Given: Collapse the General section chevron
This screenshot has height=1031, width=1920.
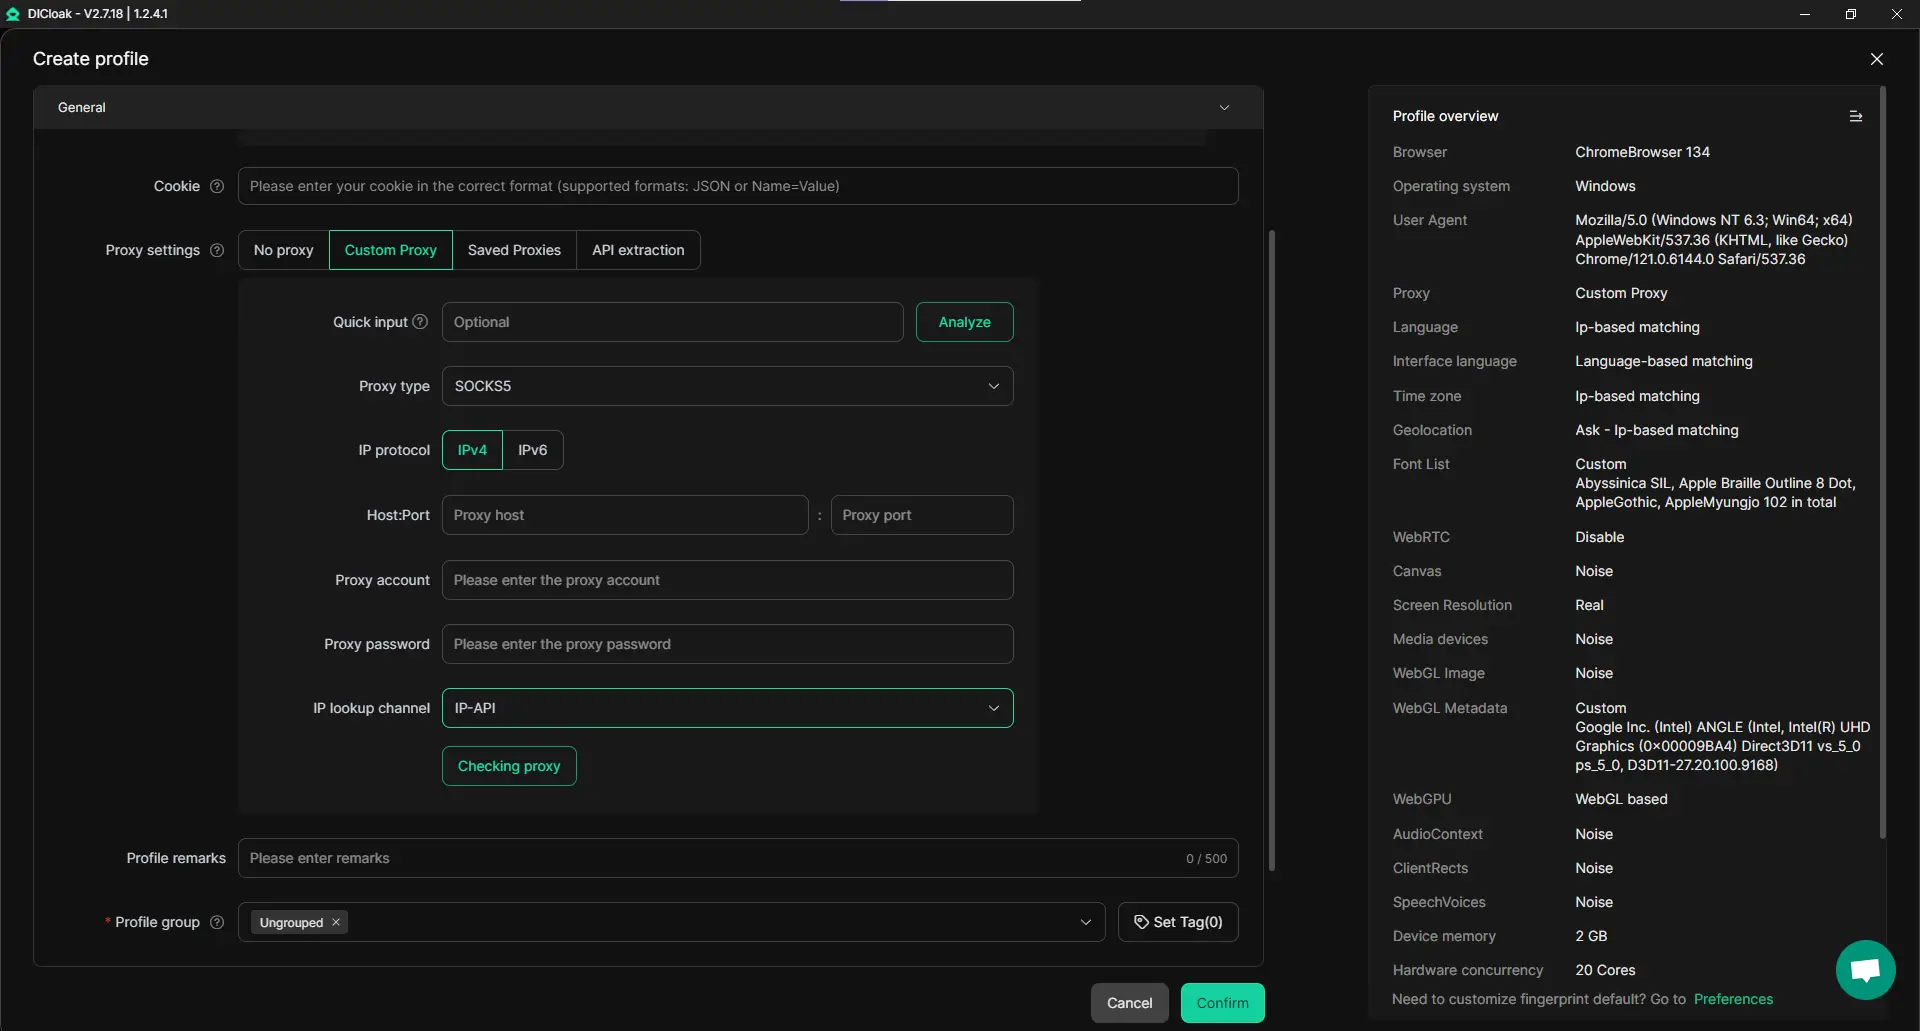Looking at the screenshot, I should pos(1224,107).
